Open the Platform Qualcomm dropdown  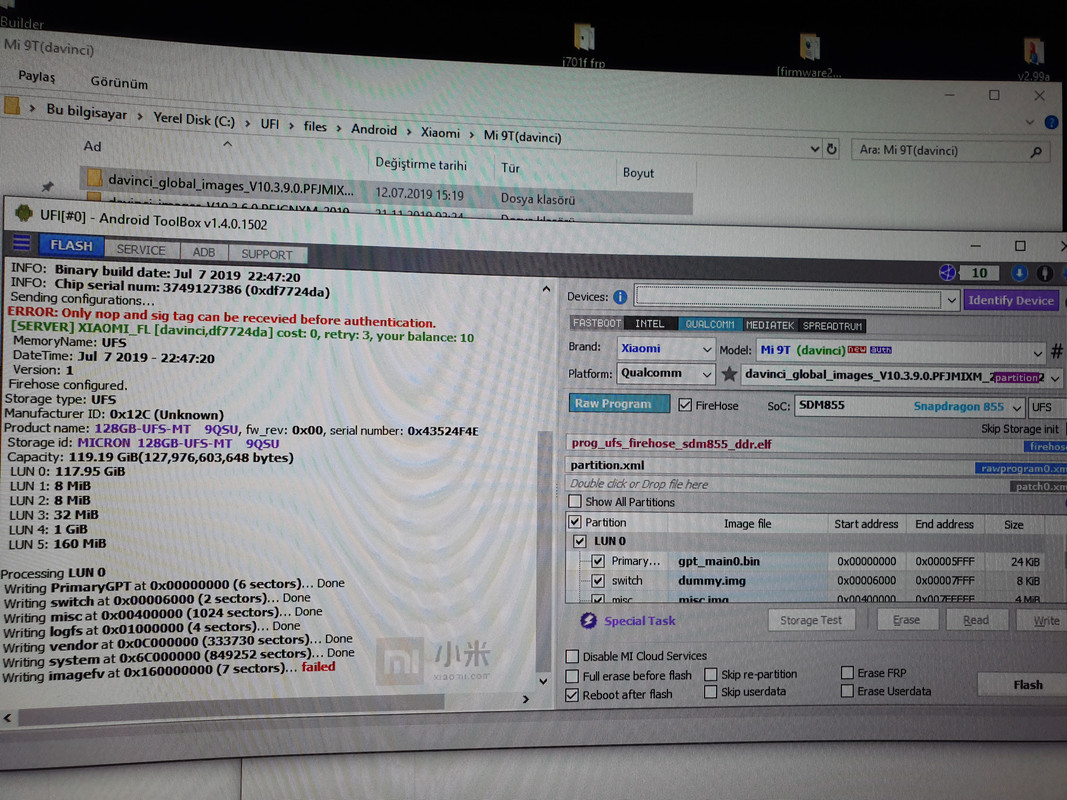coord(706,374)
